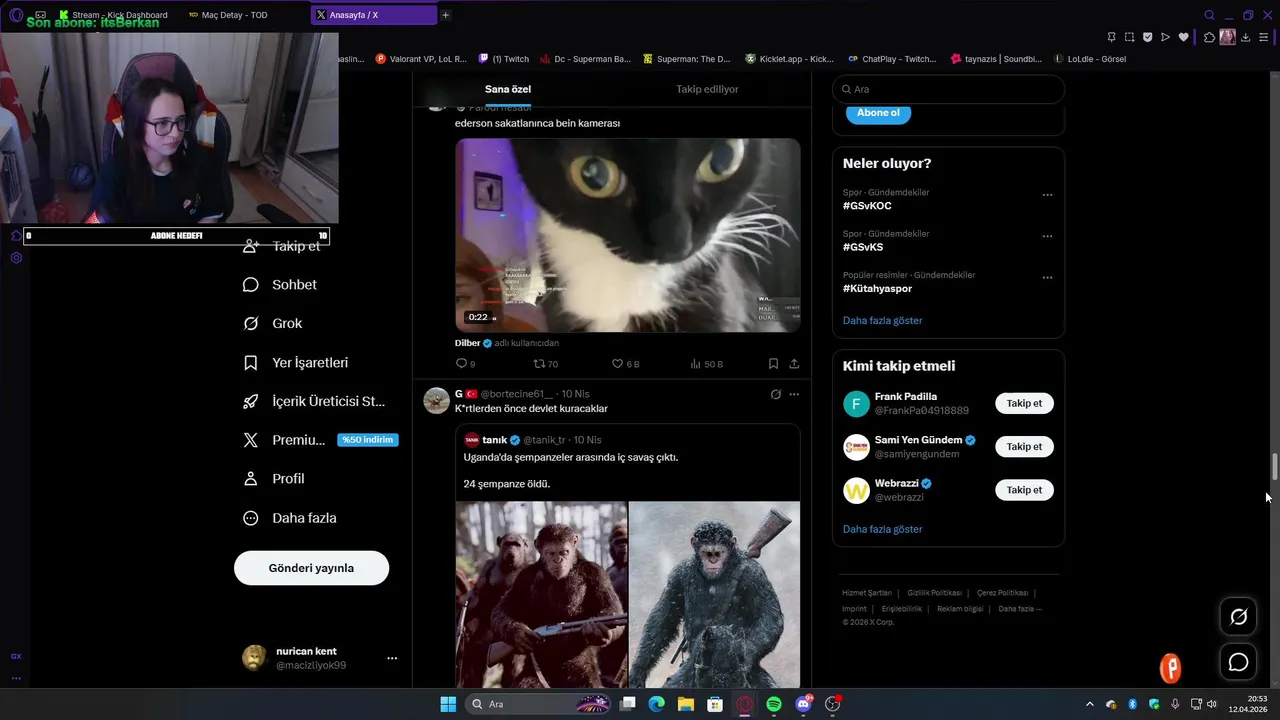Show more follow suggestions link

tap(882, 529)
